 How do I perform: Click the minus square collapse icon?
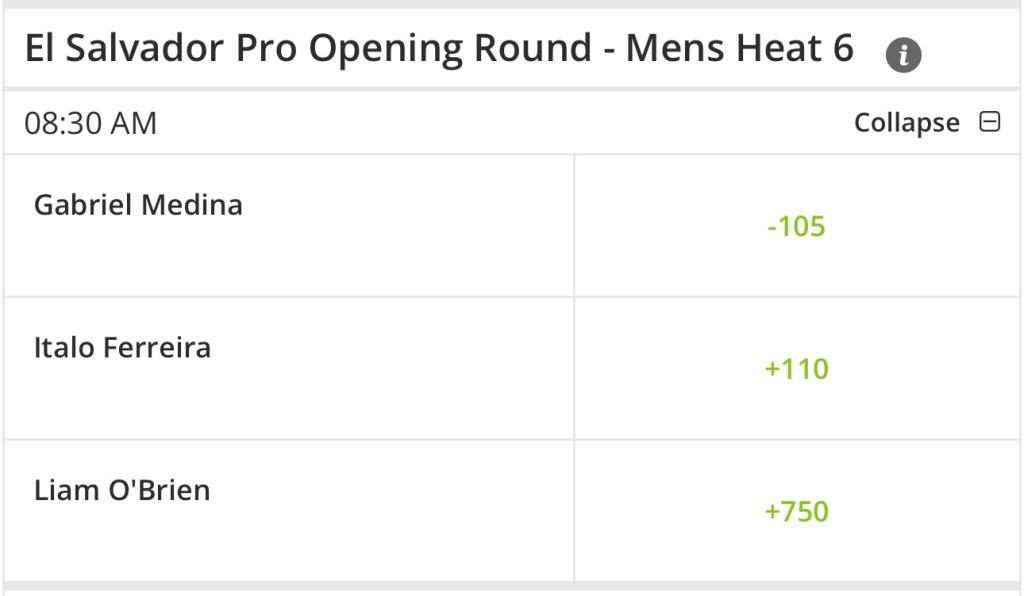(x=990, y=122)
